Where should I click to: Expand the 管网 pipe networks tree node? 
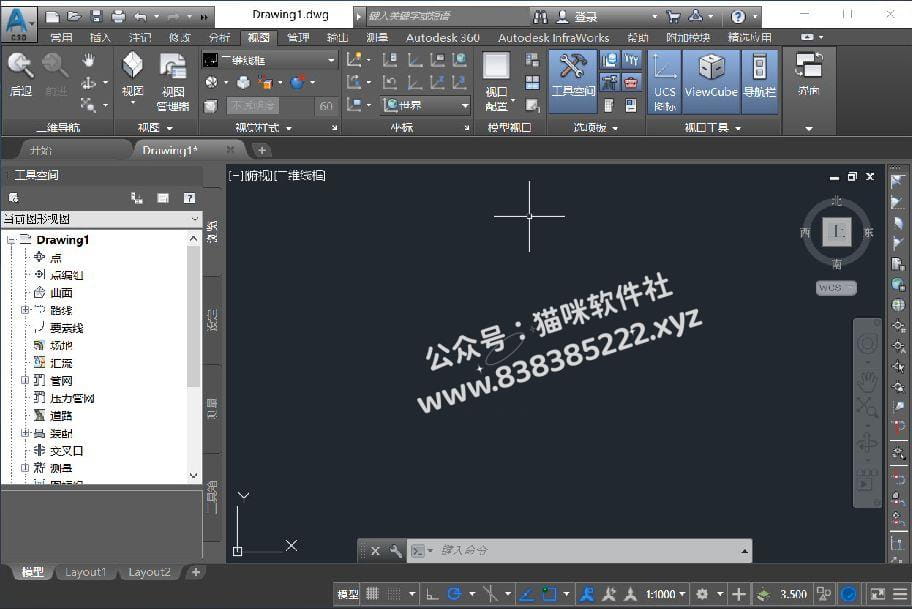24,380
